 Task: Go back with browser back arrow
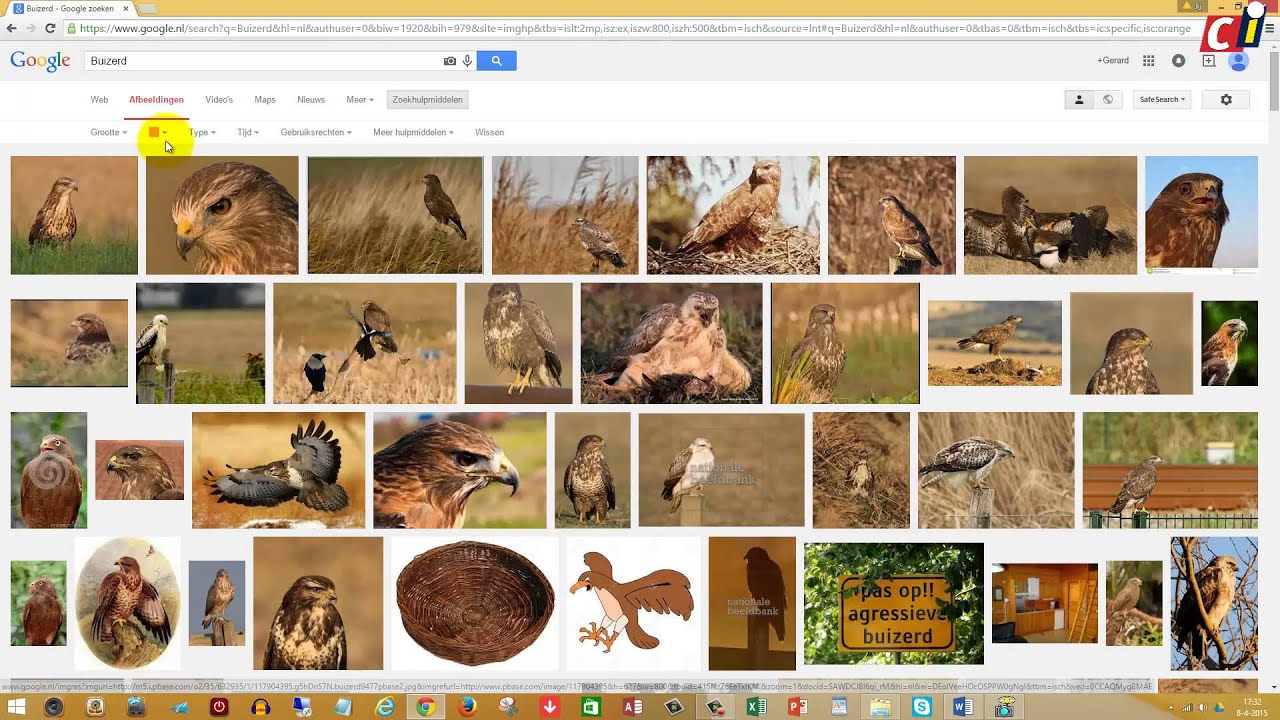point(11,29)
